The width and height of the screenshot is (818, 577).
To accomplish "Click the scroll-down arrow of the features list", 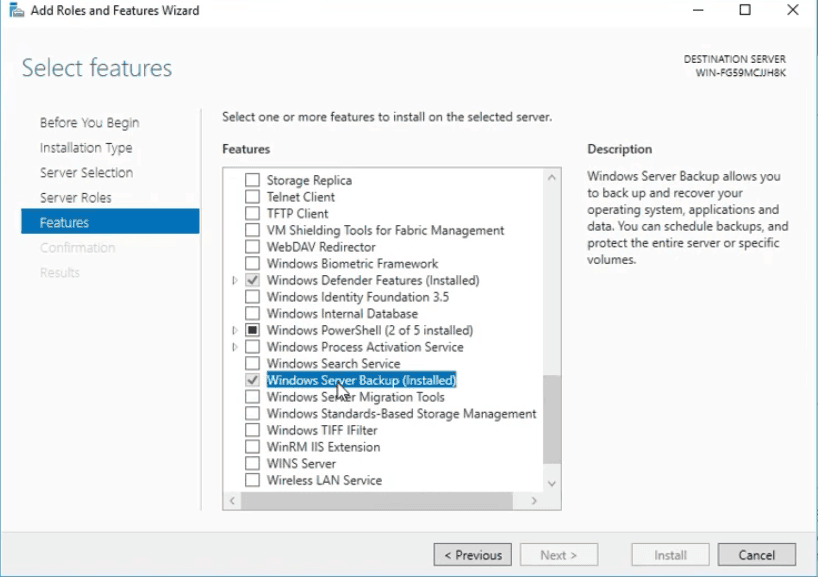I will [551, 483].
